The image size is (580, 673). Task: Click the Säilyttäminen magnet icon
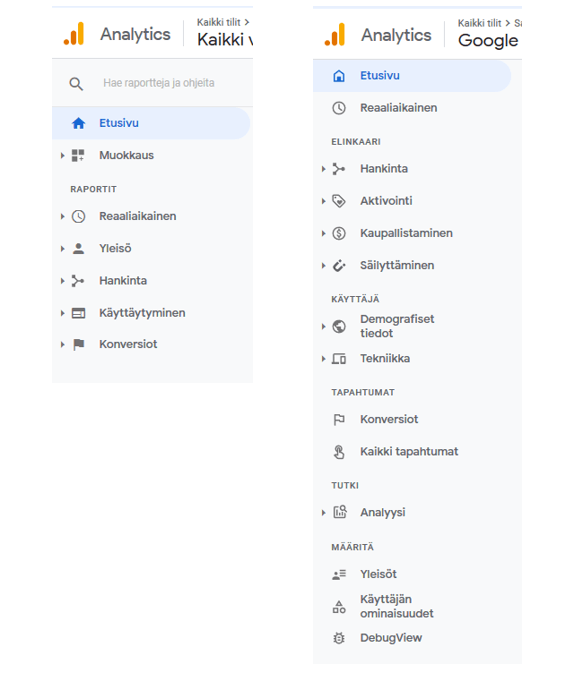(339, 266)
